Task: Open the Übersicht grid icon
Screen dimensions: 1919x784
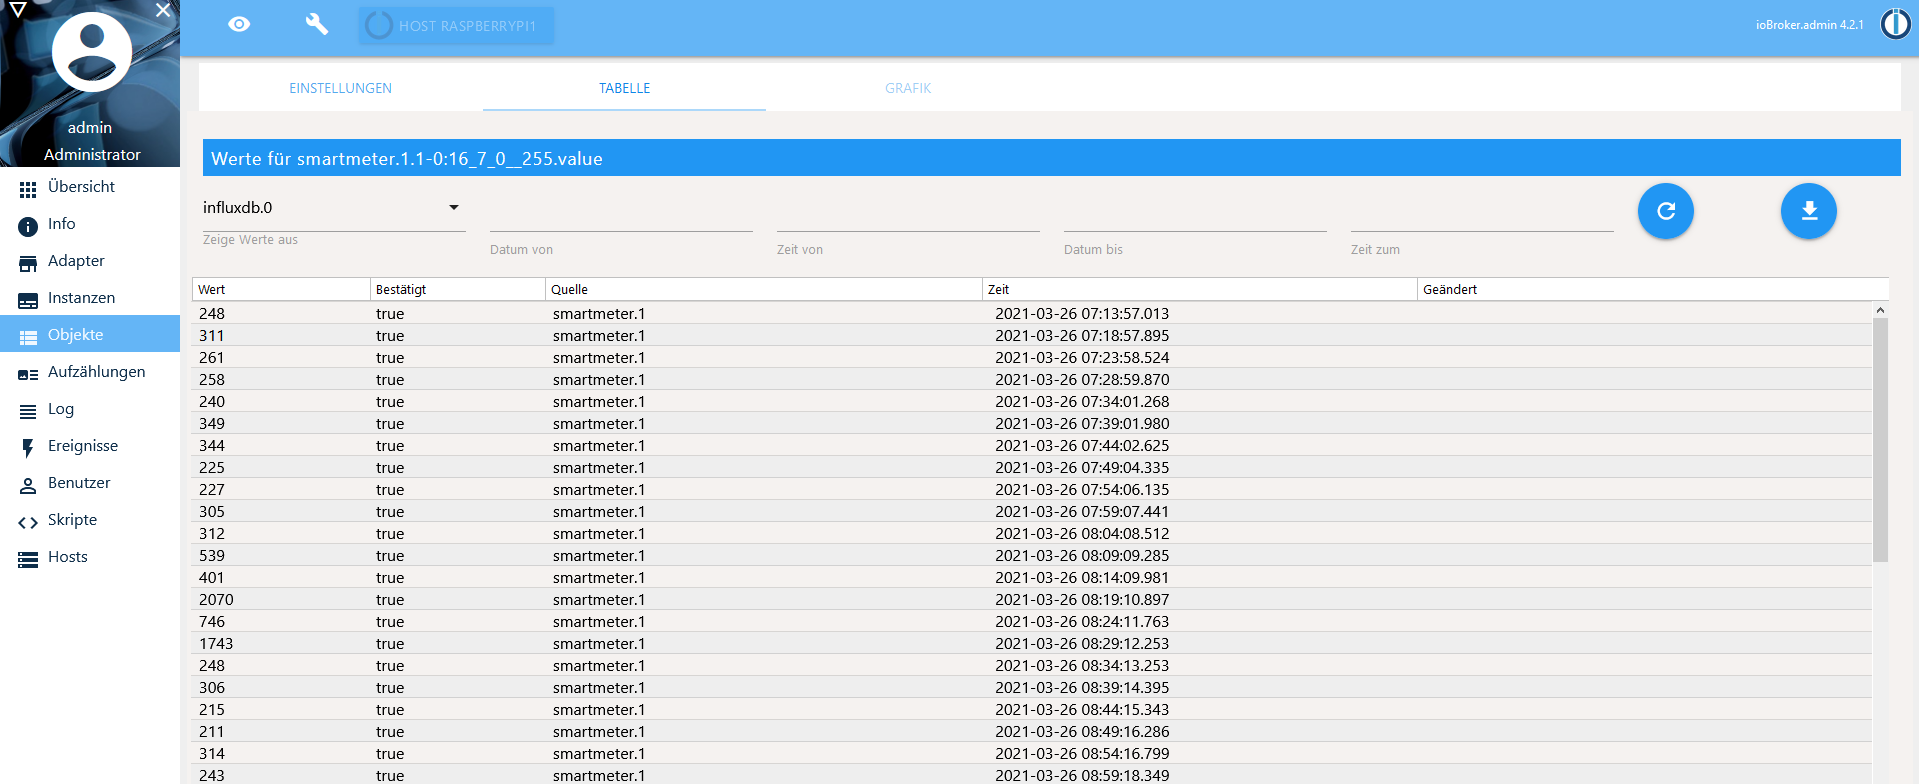Action: [x=28, y=189]
